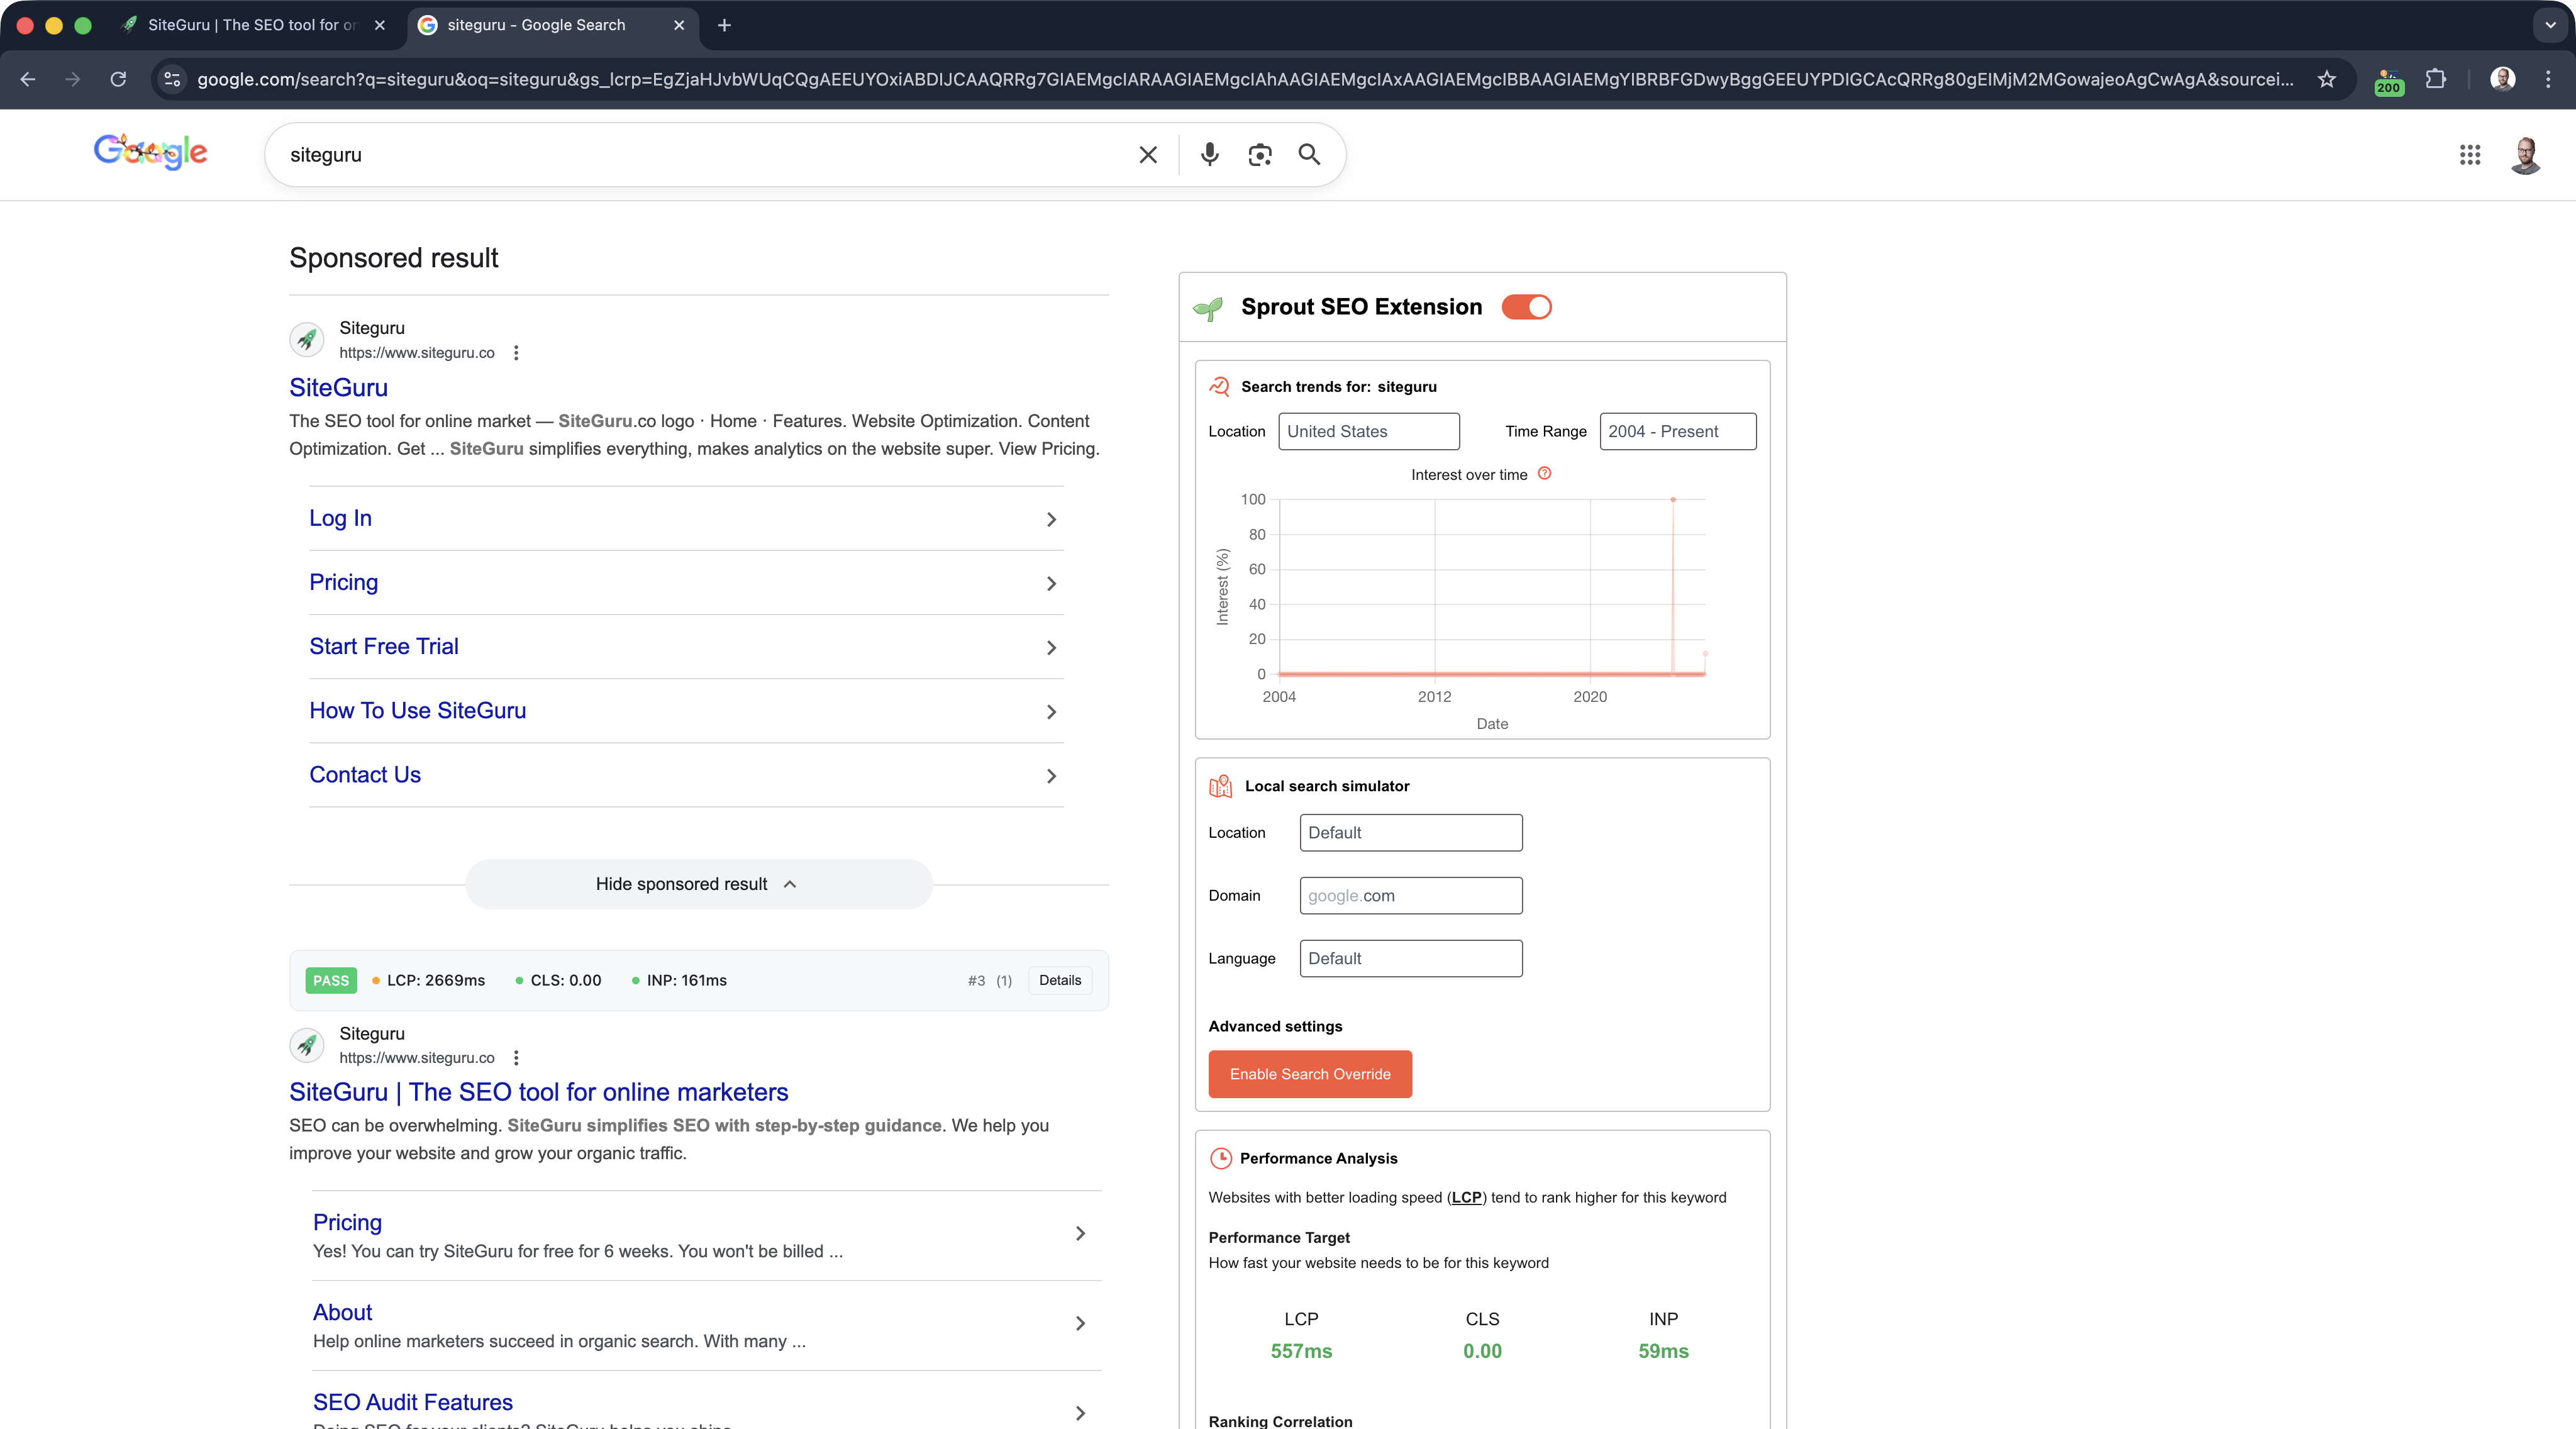Screen dimensions: 2576x1429
Task: Click the google.com domain input field
Action: [1410, 895]
